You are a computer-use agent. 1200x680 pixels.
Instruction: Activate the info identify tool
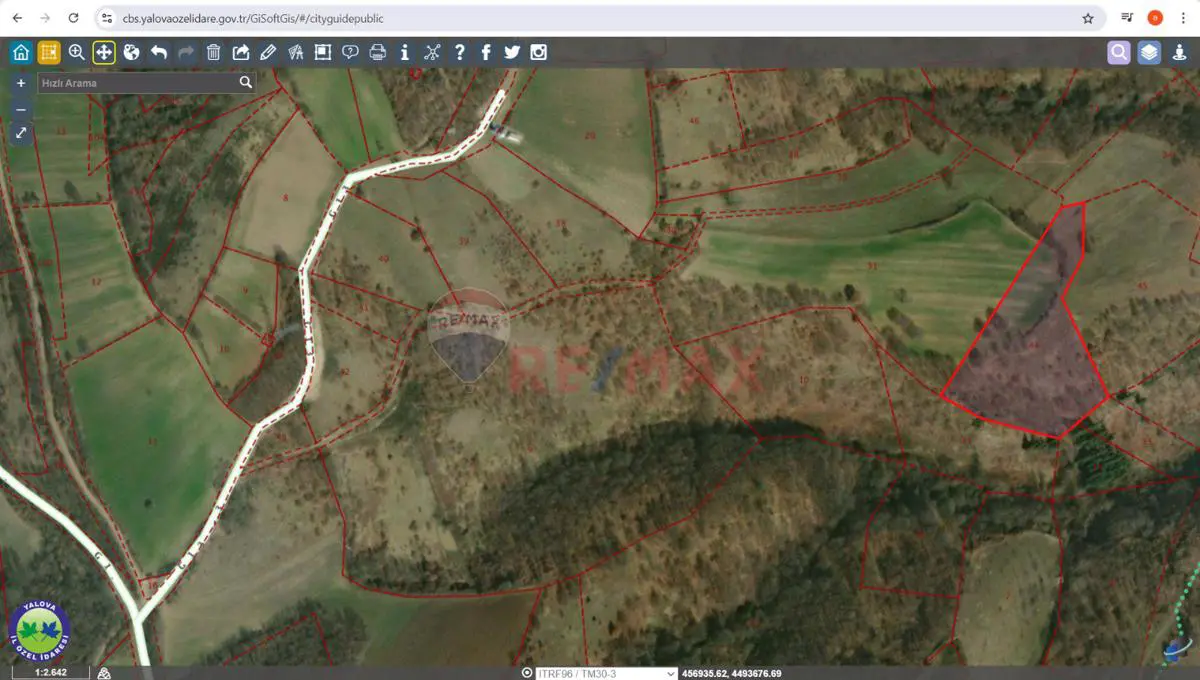pyautogui.click(x=404, y=52)
